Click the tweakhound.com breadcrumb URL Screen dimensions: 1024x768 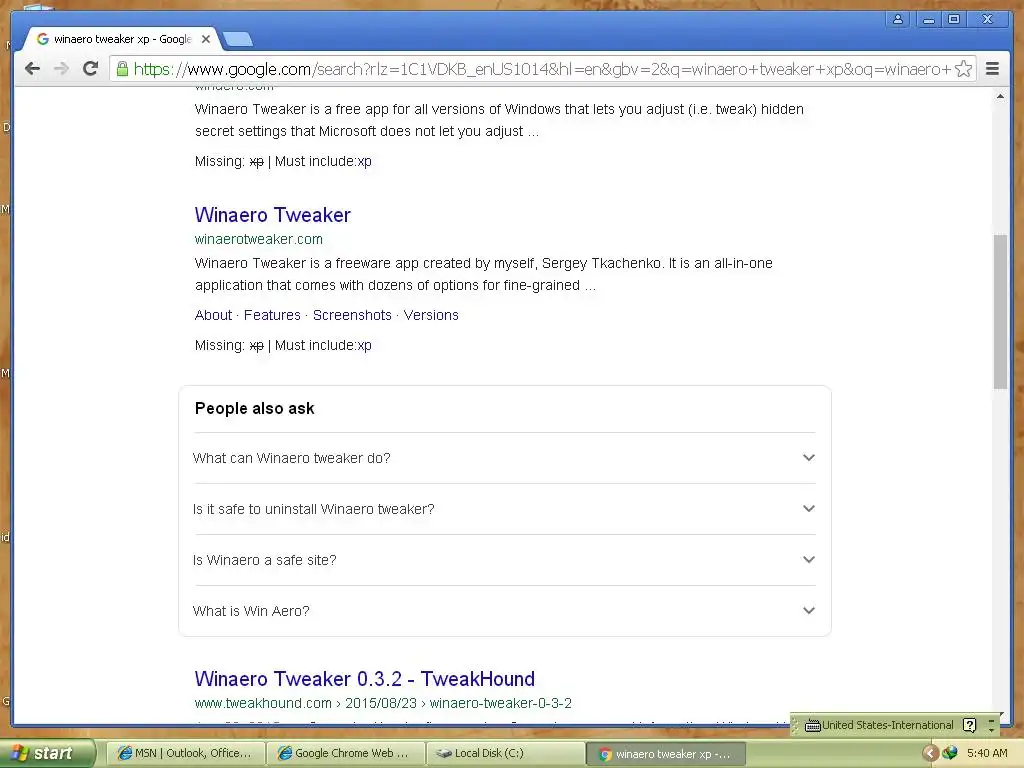click(383, 703)
